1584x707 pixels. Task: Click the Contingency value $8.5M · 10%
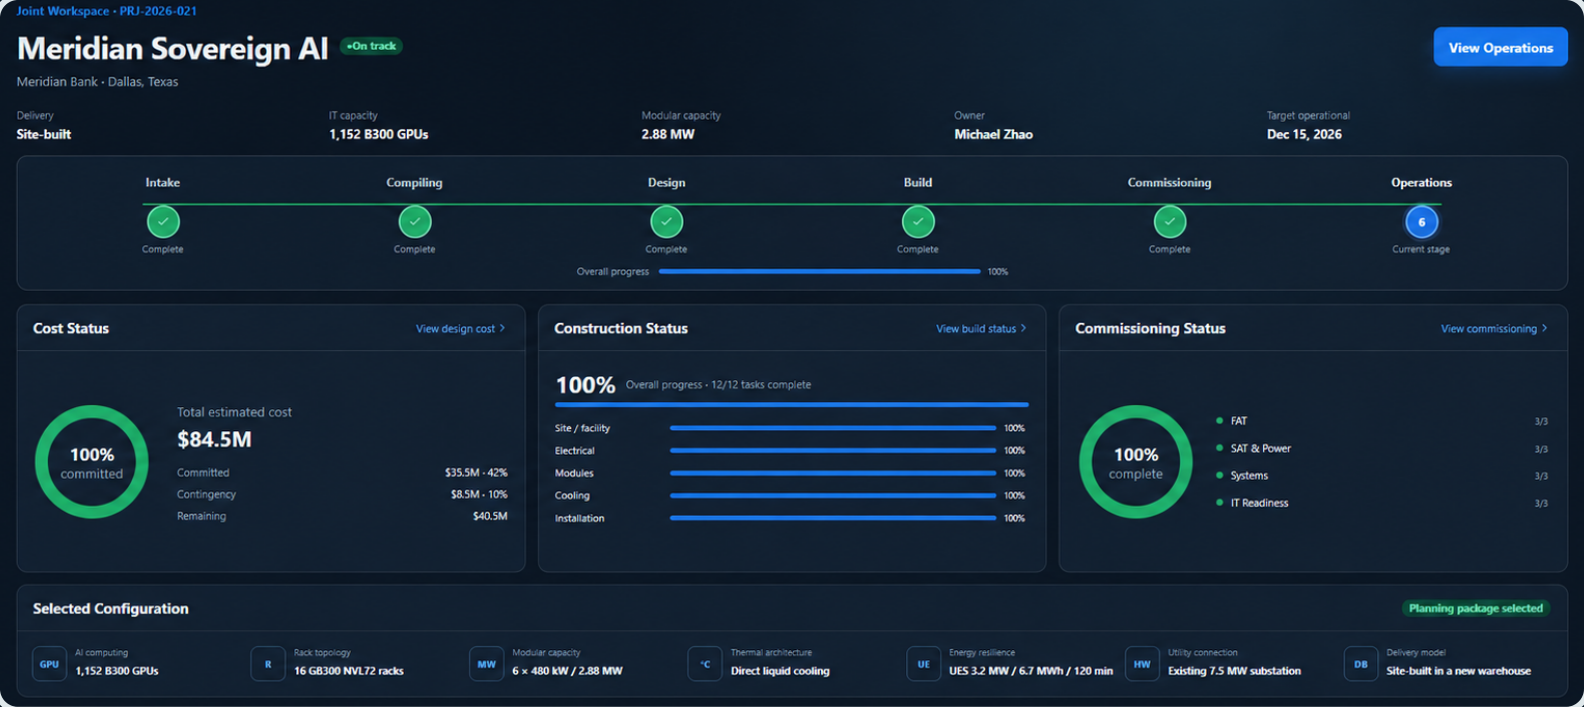[479, 494]
